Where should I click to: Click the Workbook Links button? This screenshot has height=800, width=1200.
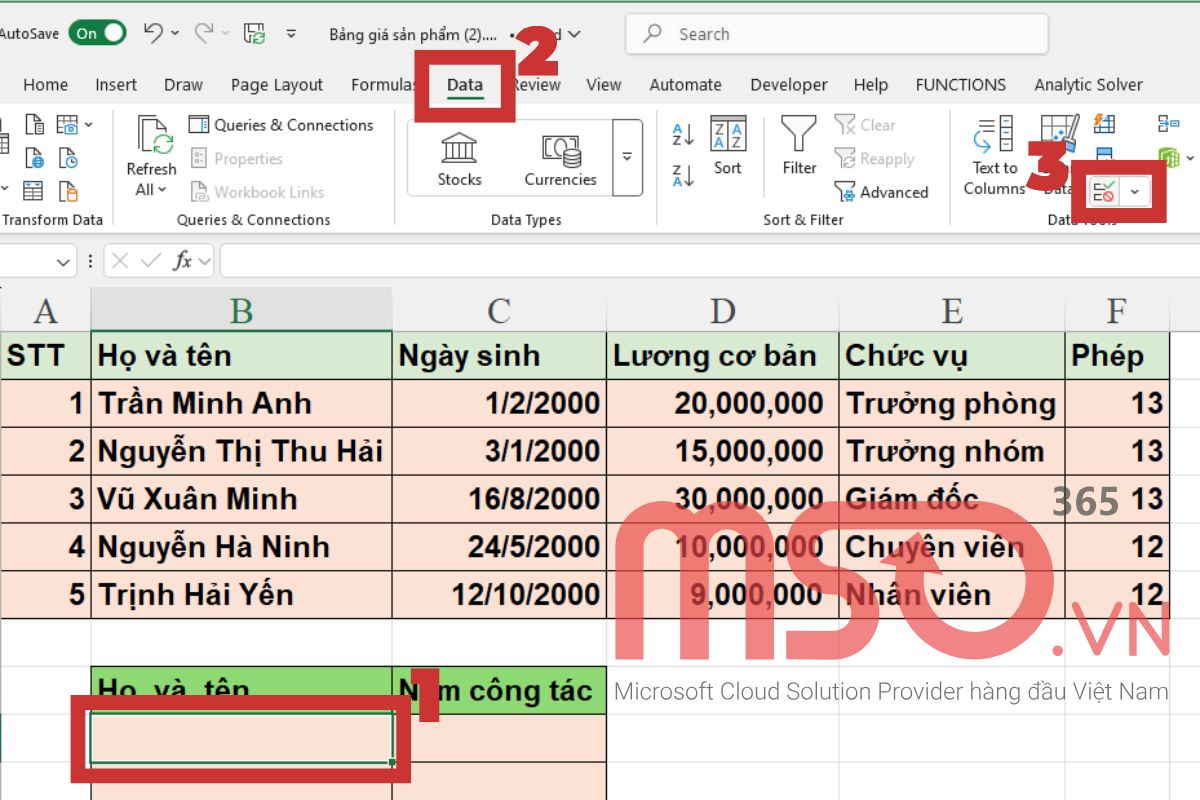[x=258, y=192]
